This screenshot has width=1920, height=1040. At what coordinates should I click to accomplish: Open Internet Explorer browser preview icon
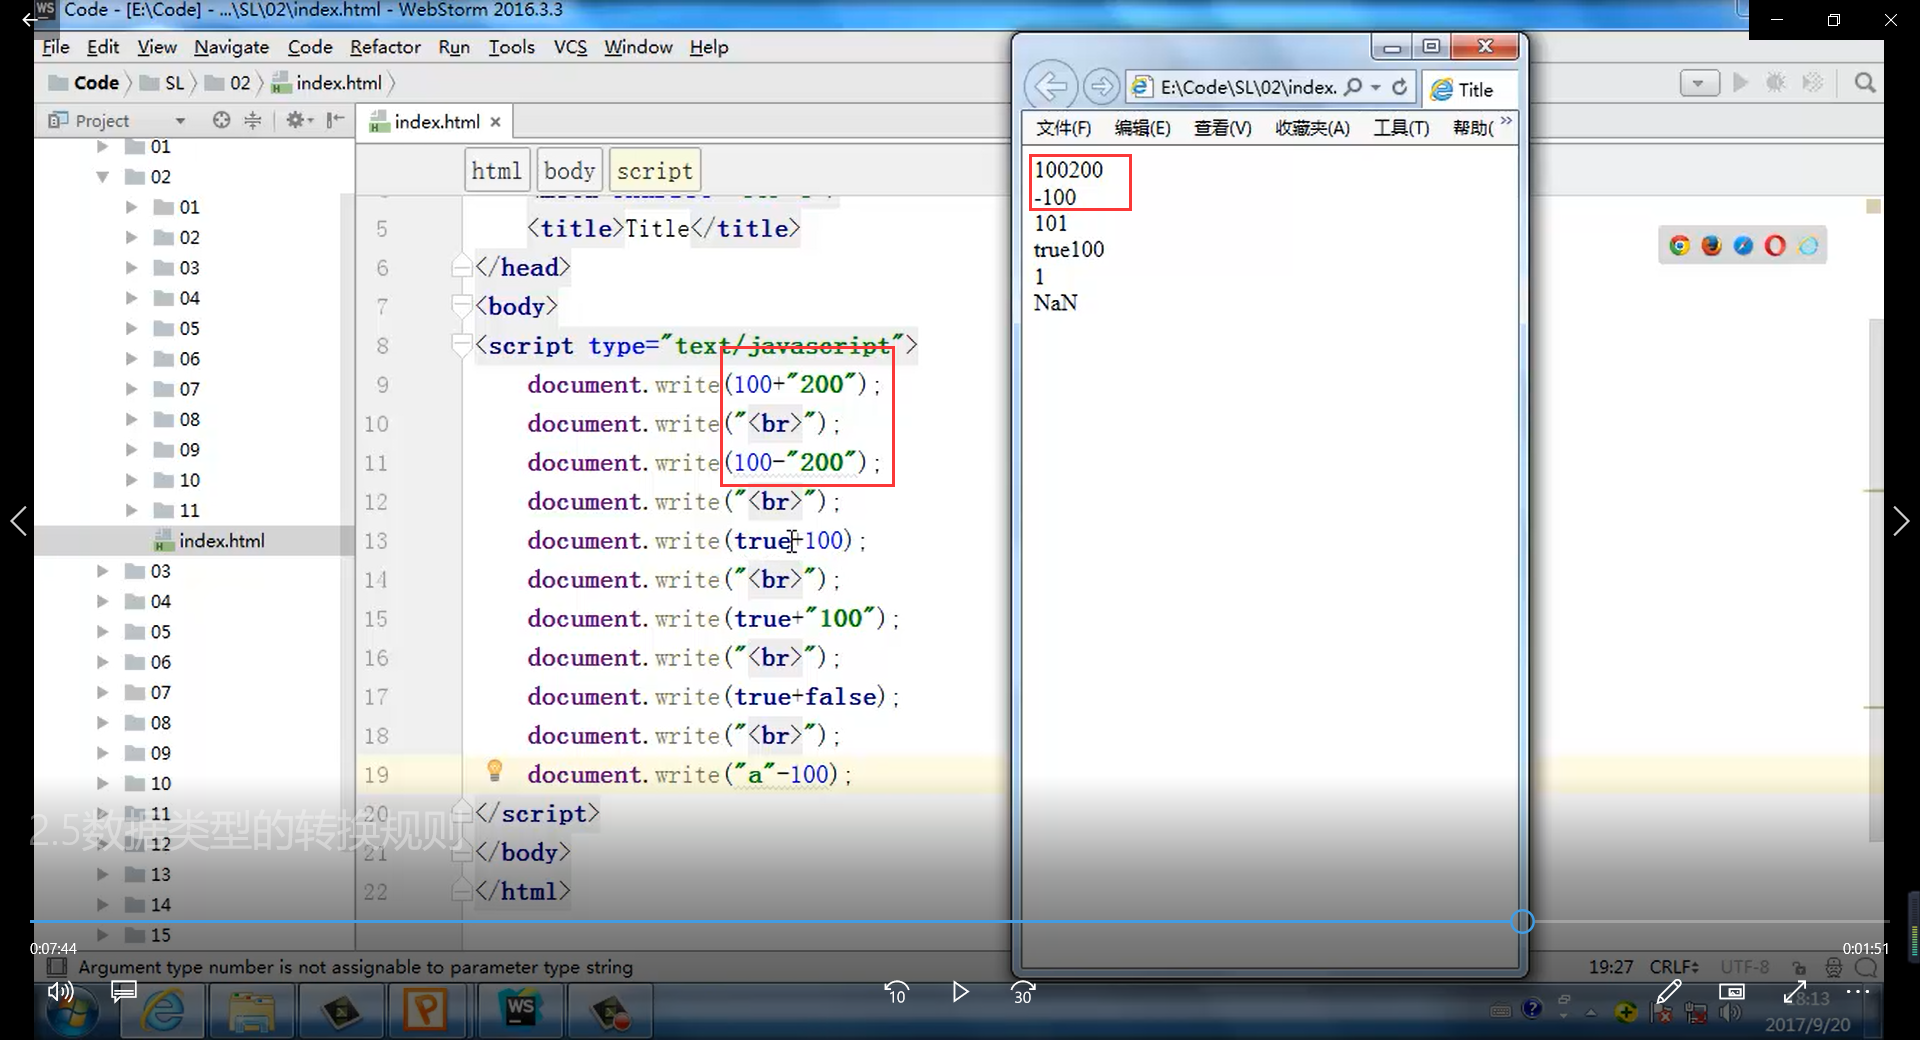click(1808, 245)
